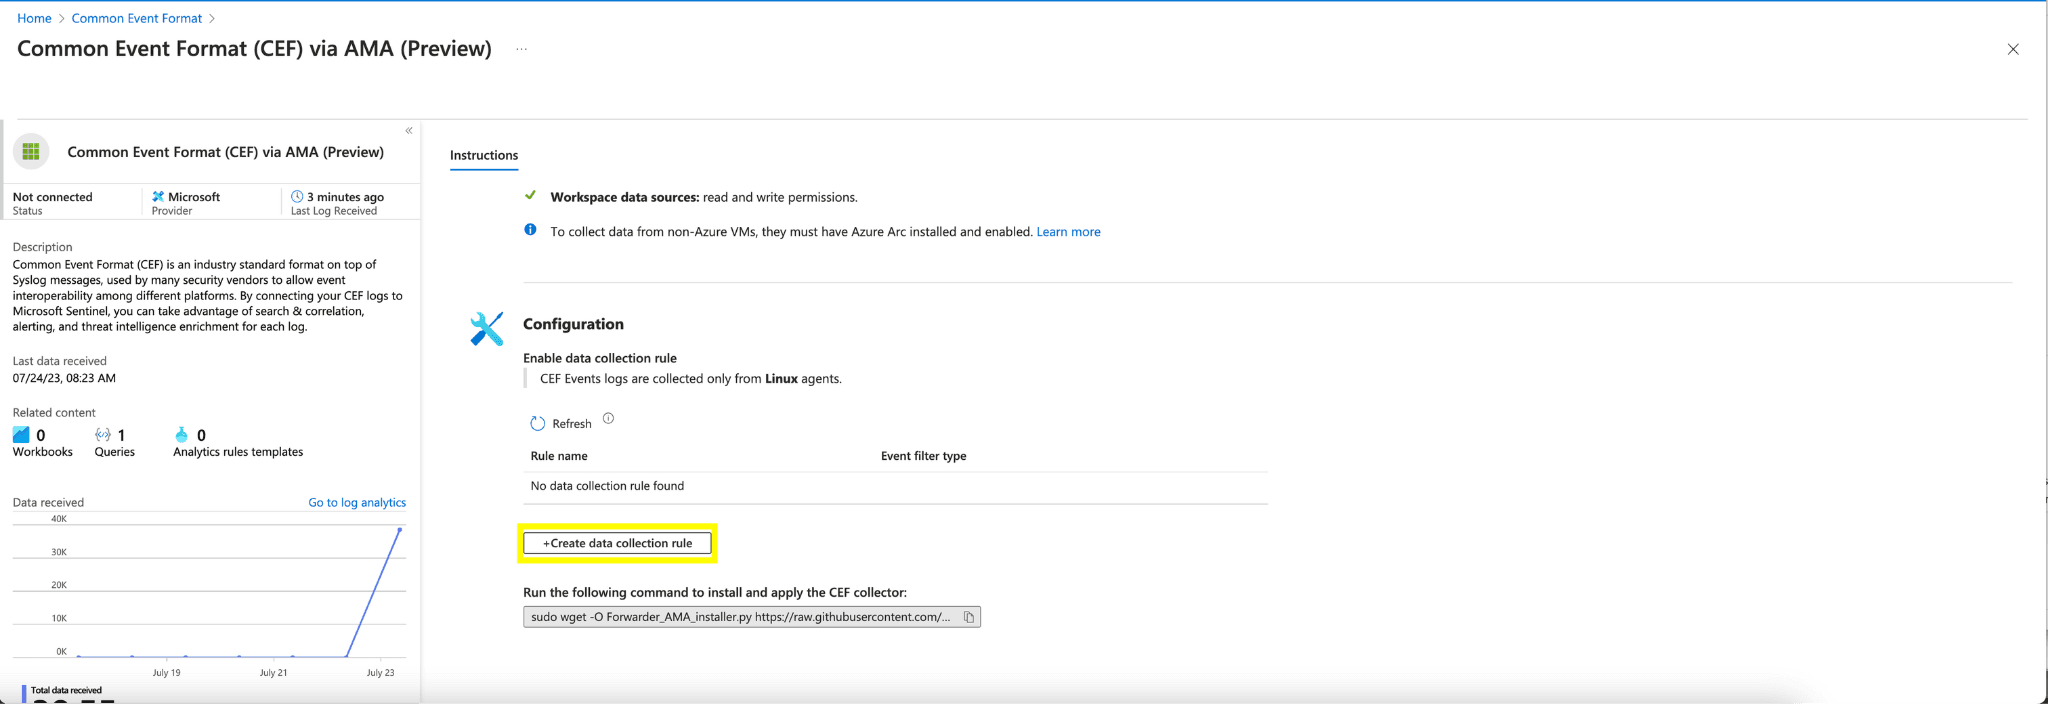
Task: Collapse the left details panel
Action: 409,131
